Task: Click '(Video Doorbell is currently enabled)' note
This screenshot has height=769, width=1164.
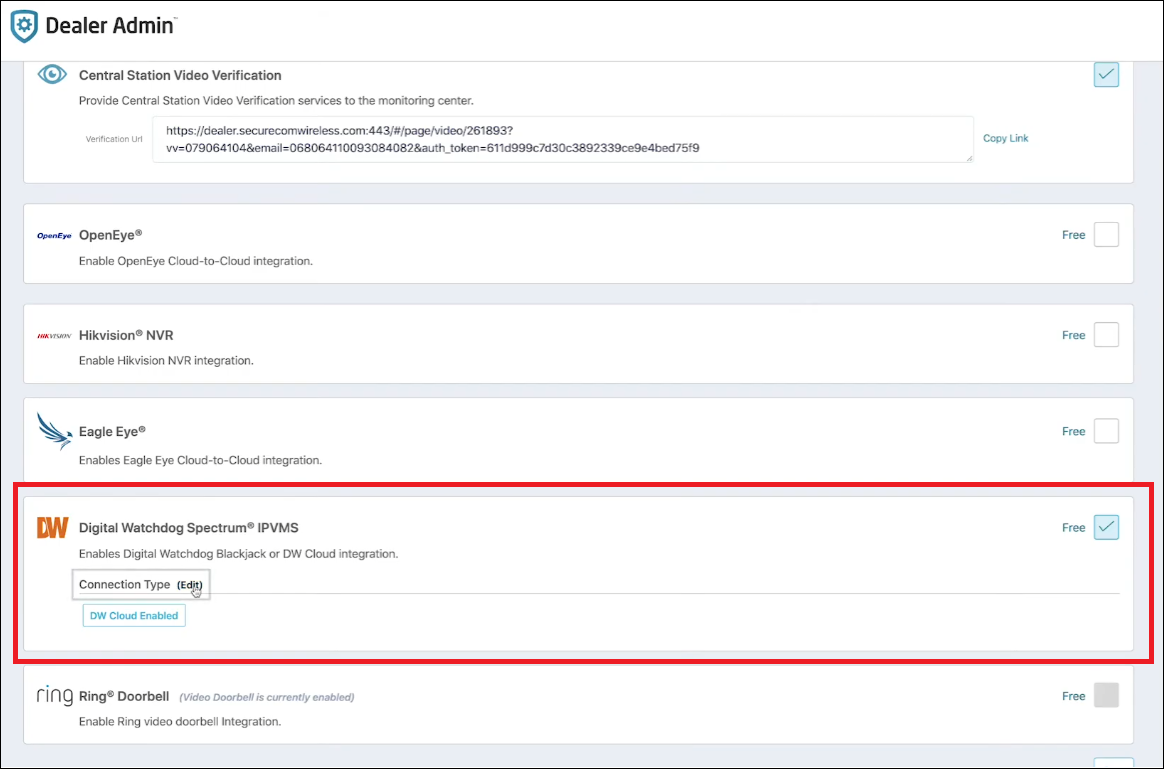Action: [x=267, y=697]
